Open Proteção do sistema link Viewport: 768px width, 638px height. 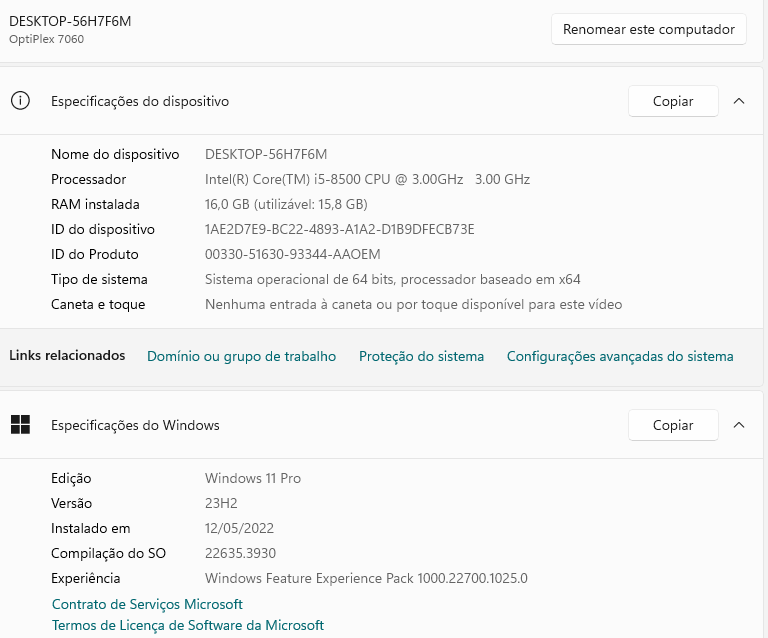pos(421,356)
